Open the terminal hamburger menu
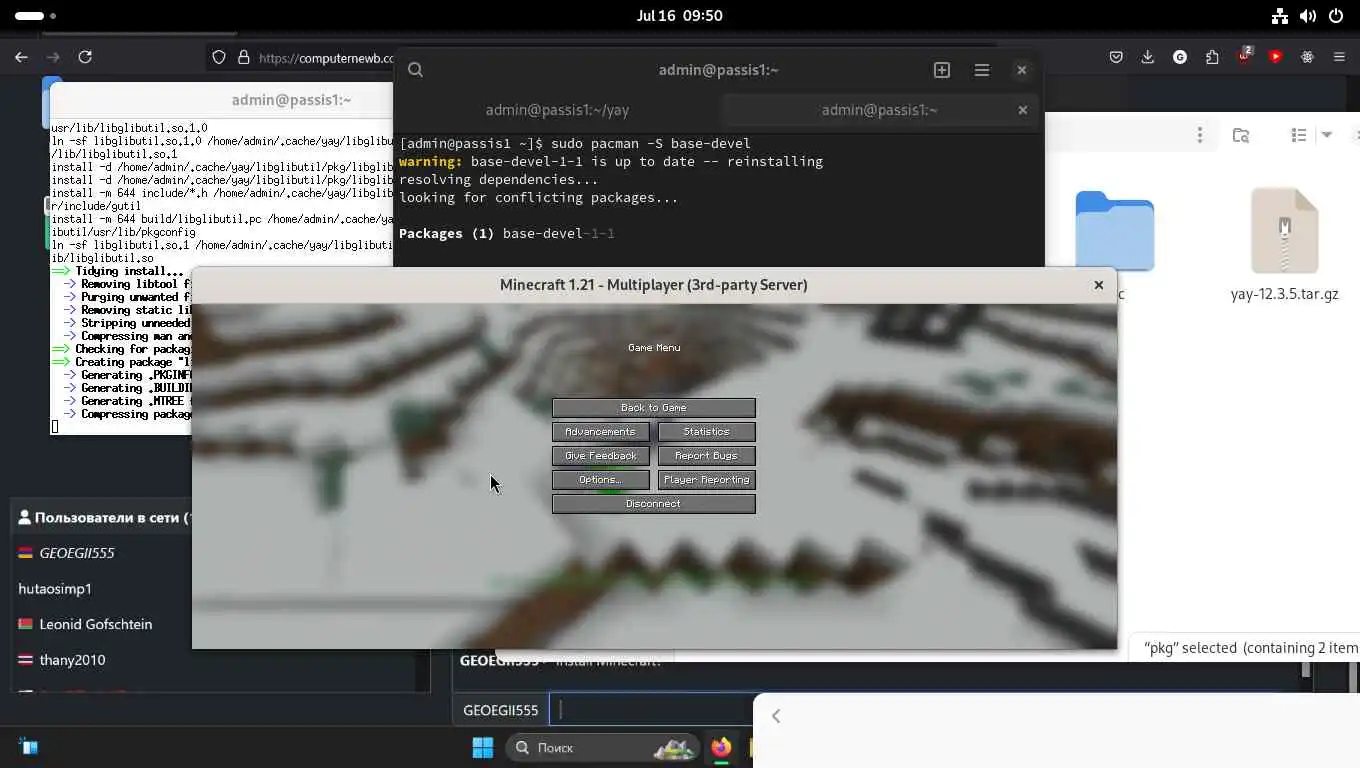This screenshot has height=768, width=1360. click(x=982, y=70)
